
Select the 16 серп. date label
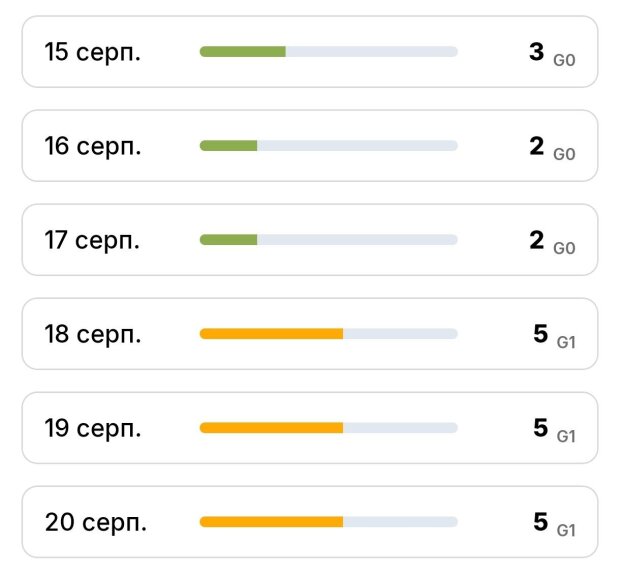coord(93,146)
